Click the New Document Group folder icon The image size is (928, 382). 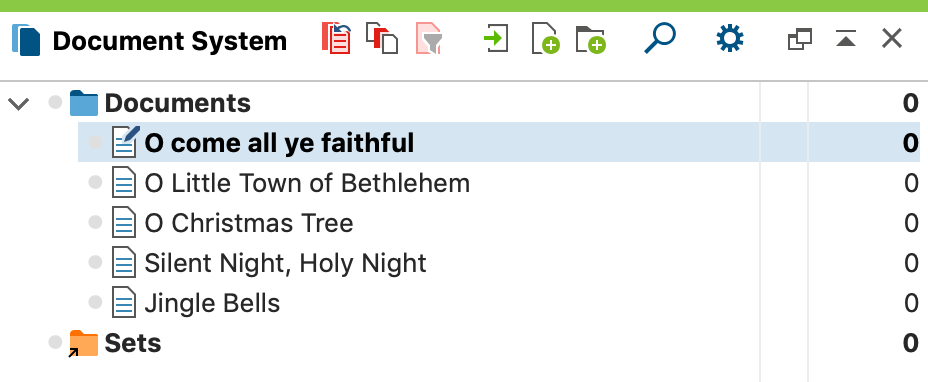pos(591,40)
